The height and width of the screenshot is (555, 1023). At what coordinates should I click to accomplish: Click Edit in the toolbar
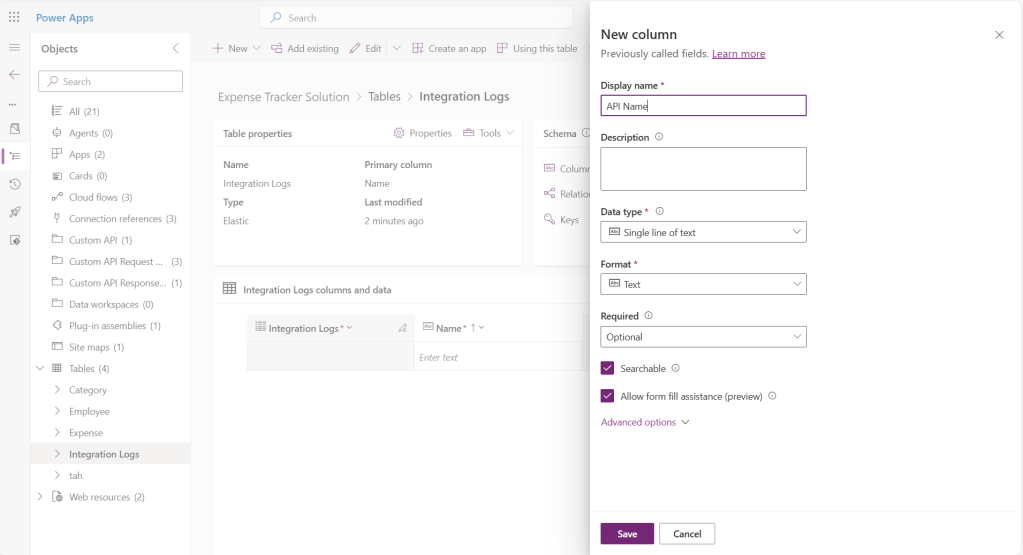(x=365, y=48)
